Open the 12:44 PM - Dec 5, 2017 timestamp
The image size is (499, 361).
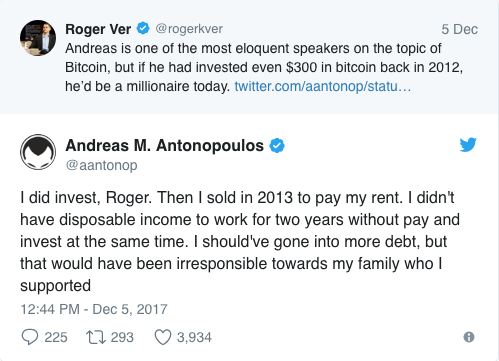(x=94, y=309)
